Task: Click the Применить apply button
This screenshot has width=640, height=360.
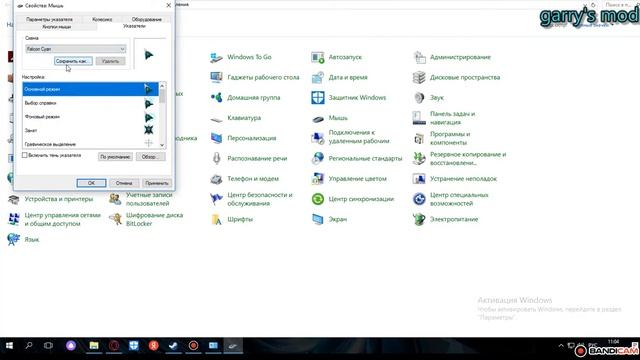Action: click(157, 183)
